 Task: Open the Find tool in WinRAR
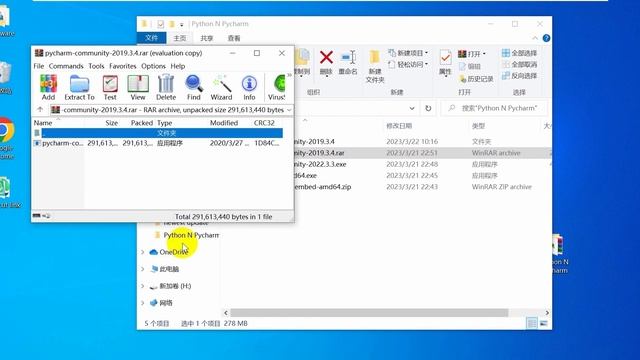click(193, 87)
